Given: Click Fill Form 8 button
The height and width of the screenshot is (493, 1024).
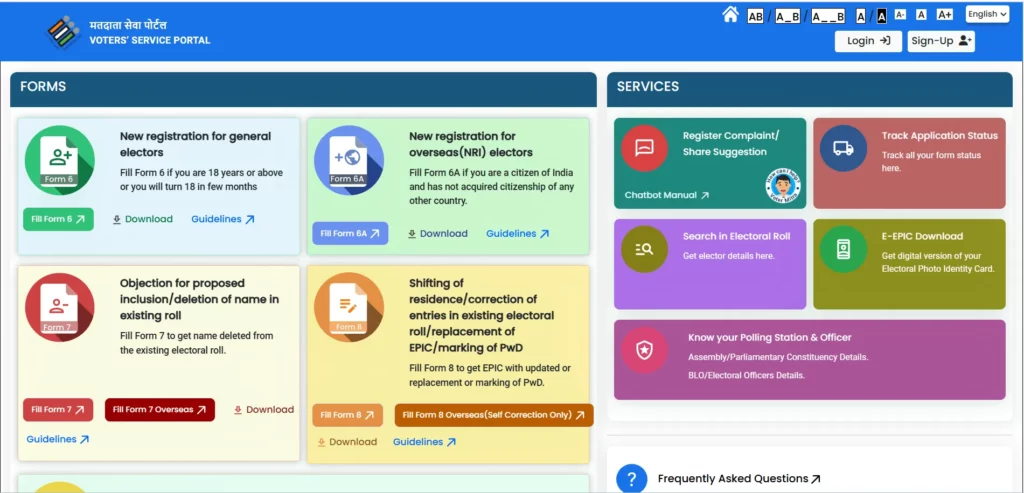Looking at the screenshot, I should point(347,415).
